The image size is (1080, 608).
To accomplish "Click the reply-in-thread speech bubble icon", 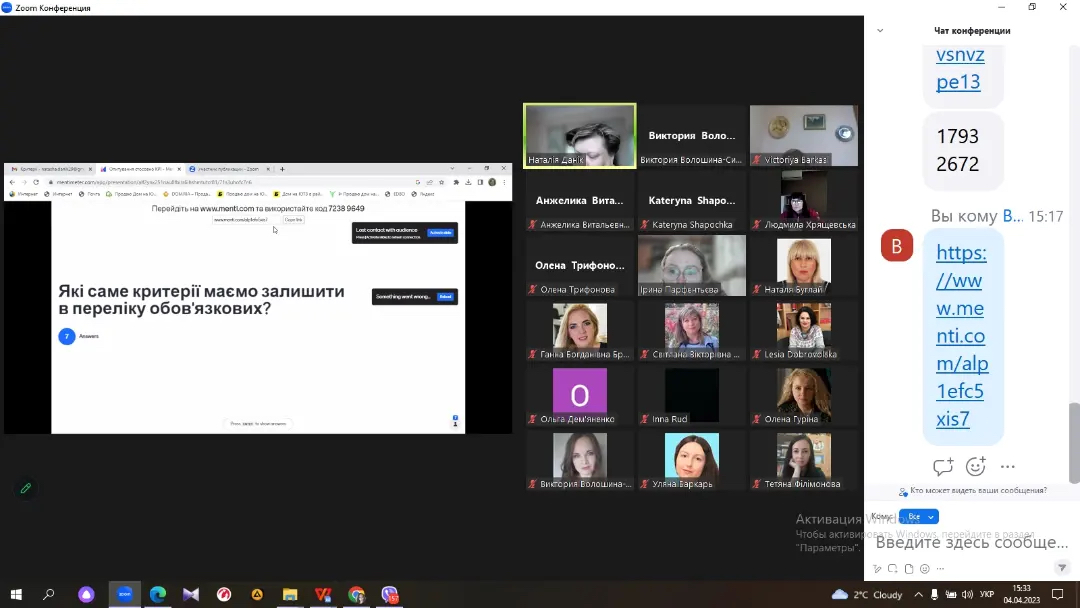I will 942,467.
